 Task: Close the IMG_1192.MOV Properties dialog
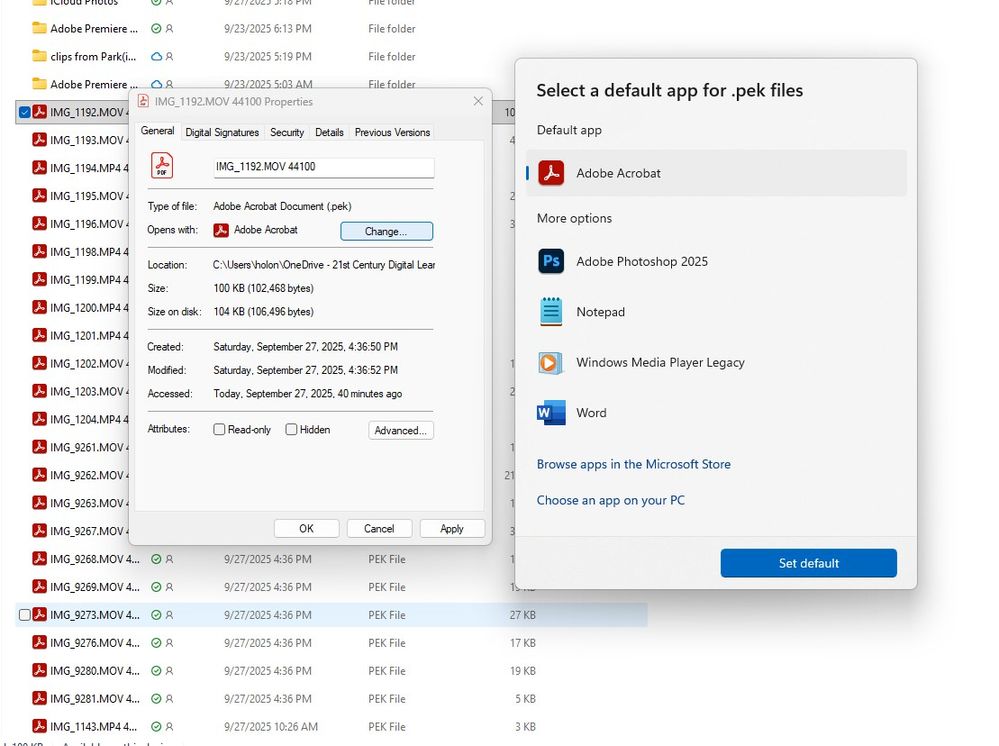[478, 101]
